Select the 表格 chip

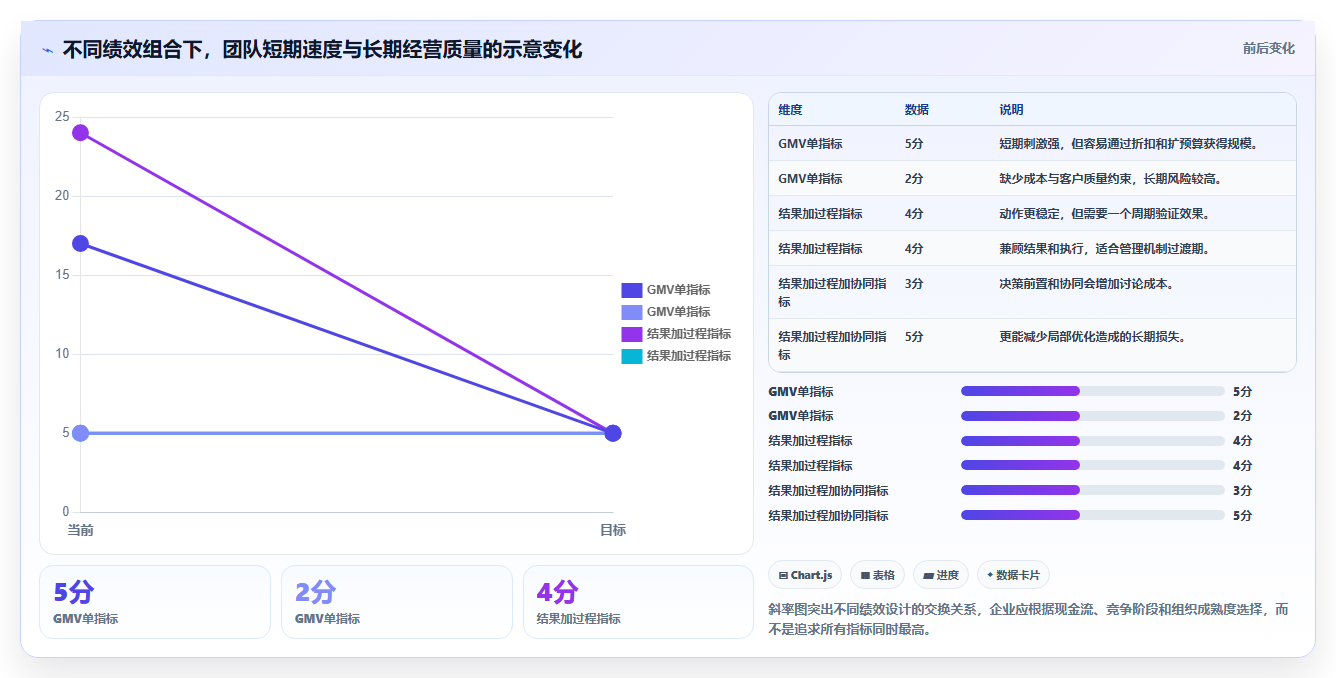click(x=877, y=575)
